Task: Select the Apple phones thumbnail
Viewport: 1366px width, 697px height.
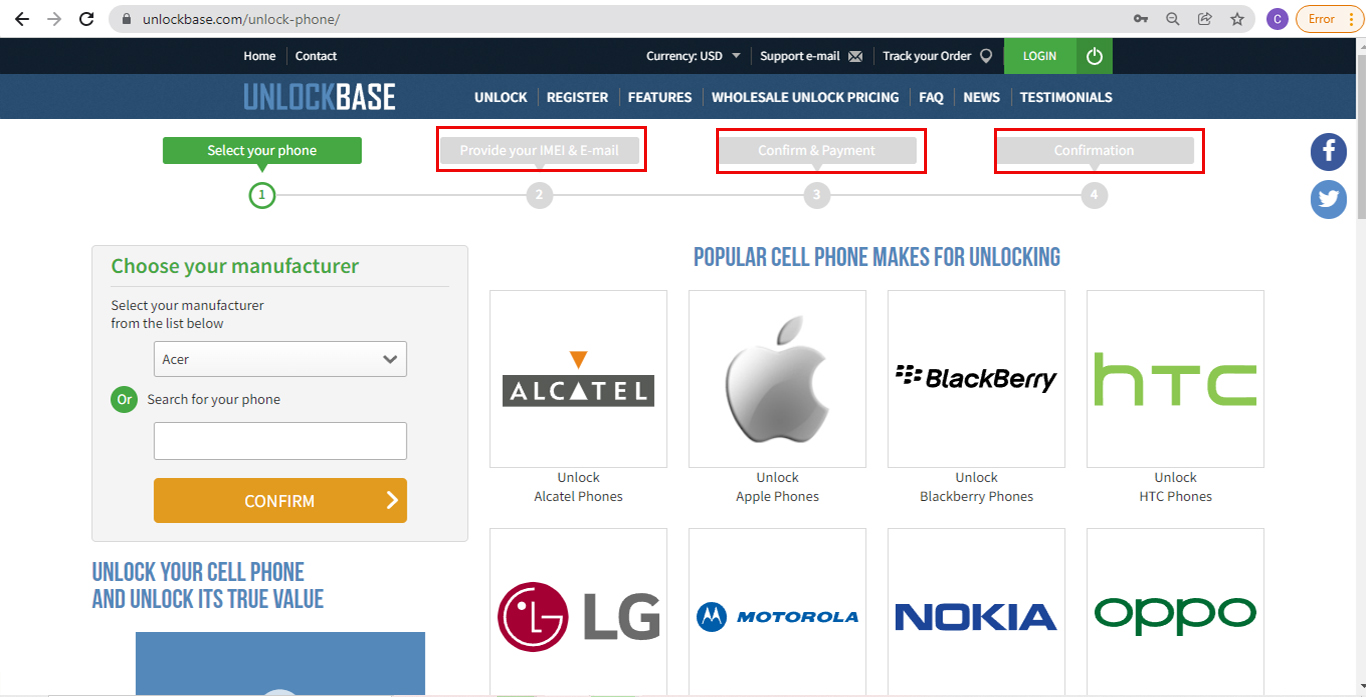Action: click(x=777, y=379)
